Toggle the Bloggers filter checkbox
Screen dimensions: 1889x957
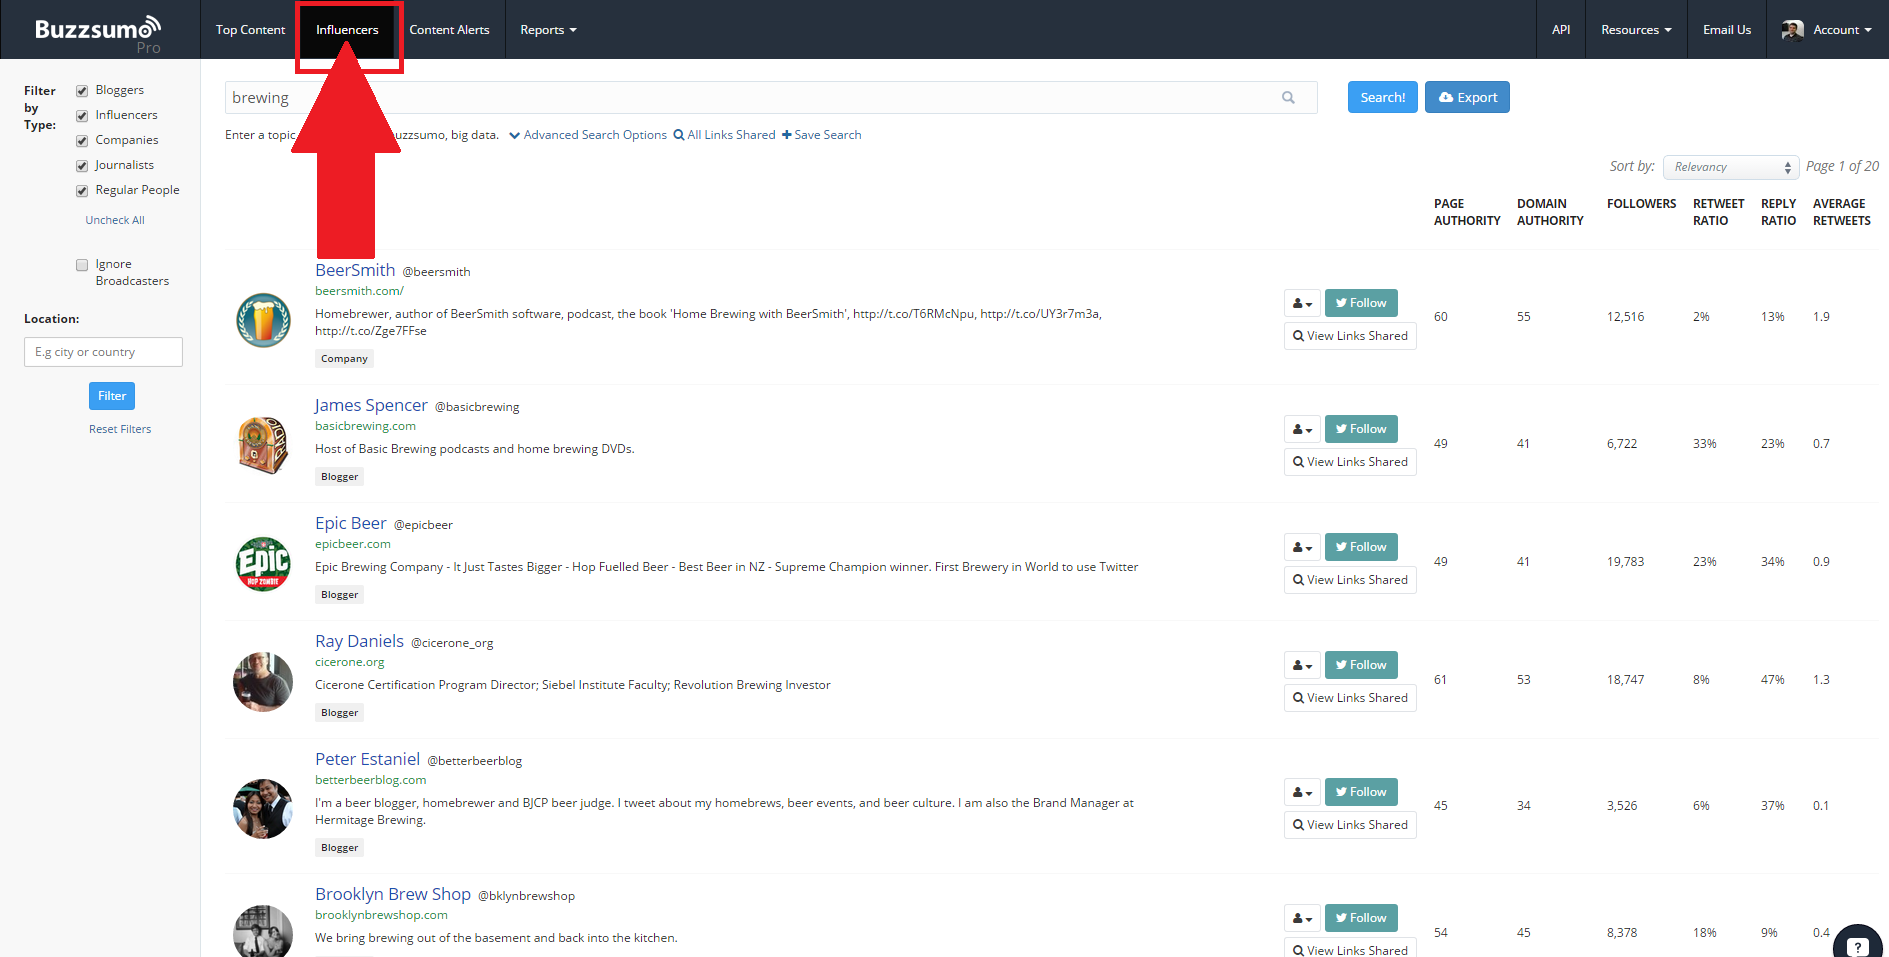pyautogui.click(x=82, y=91)
